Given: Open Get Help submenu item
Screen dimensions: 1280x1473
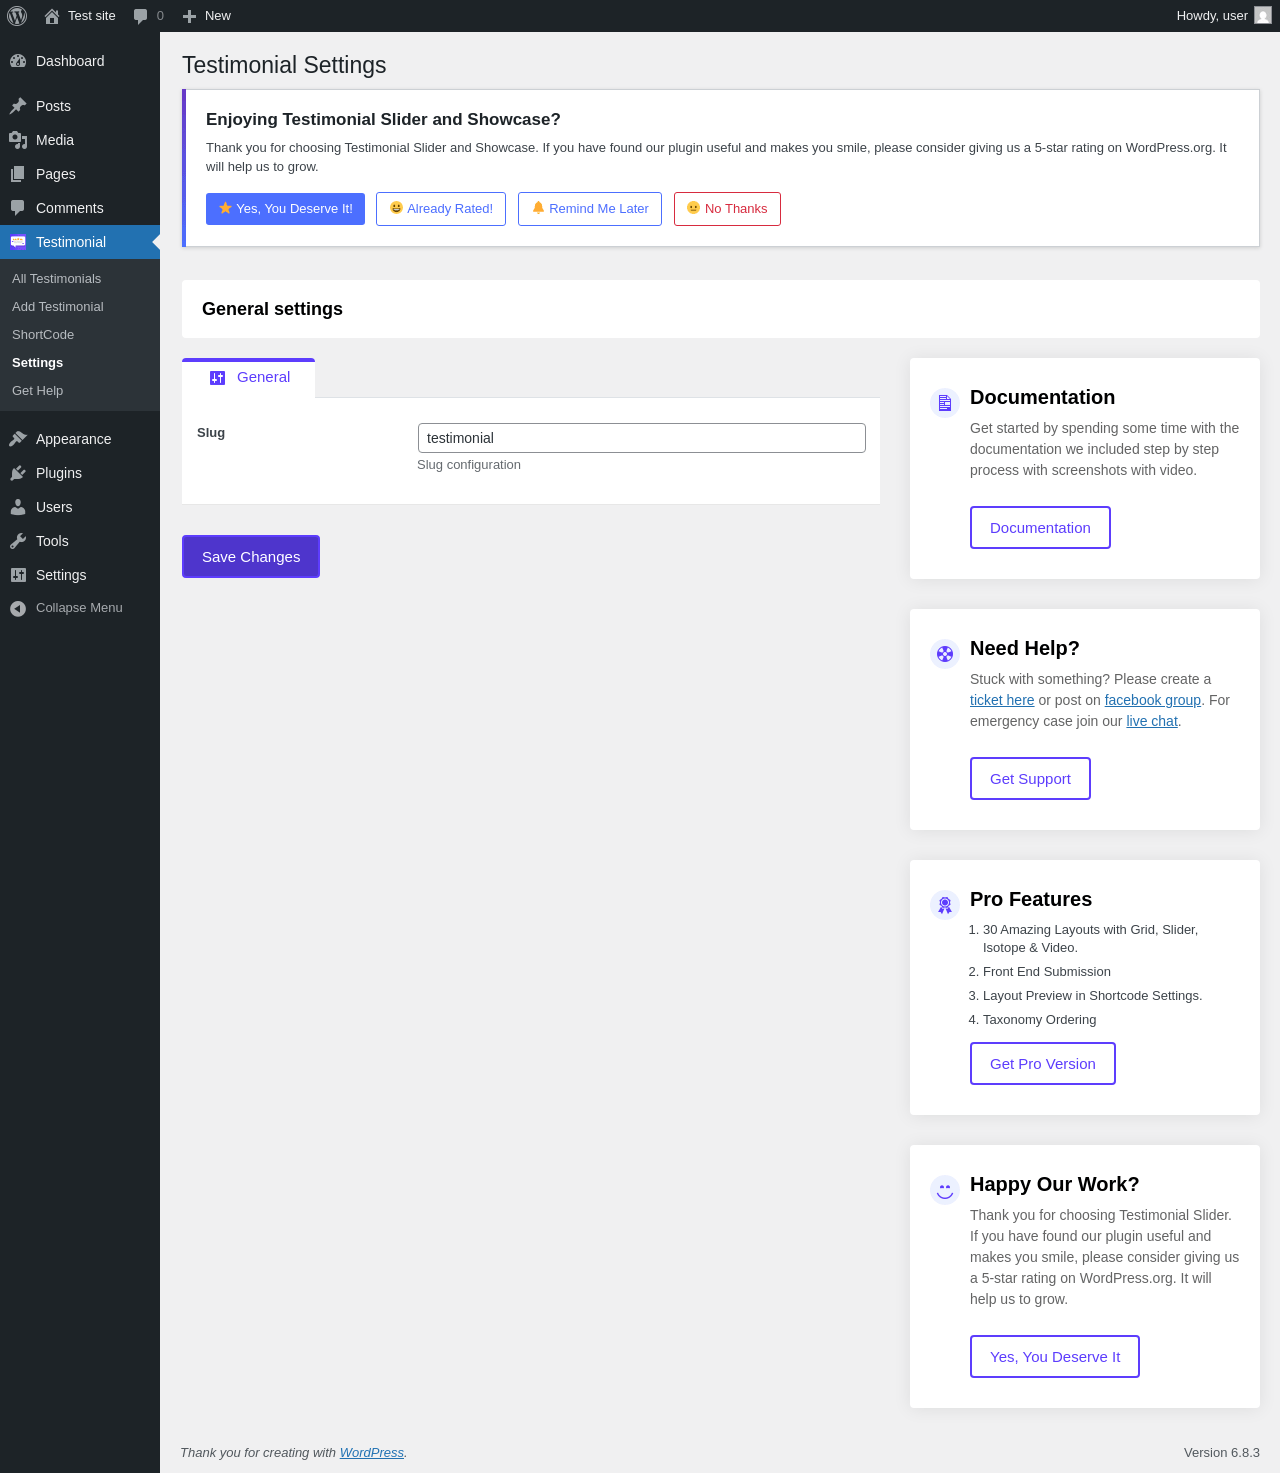Looking at the screenshot, I should pyautogui.click(x=37, y=391).
